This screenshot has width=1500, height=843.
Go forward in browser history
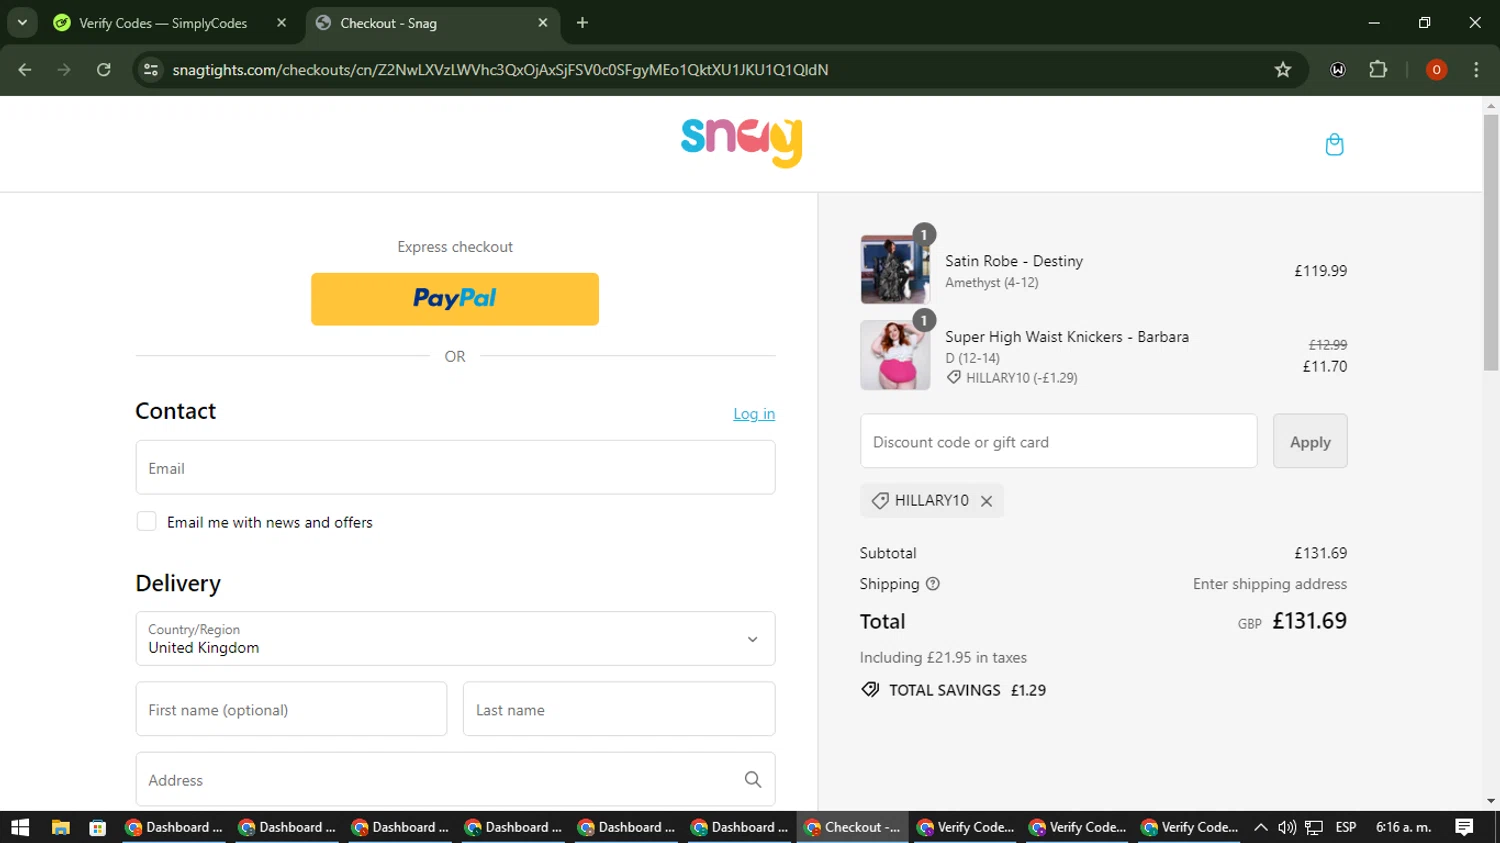click(64, 70)
